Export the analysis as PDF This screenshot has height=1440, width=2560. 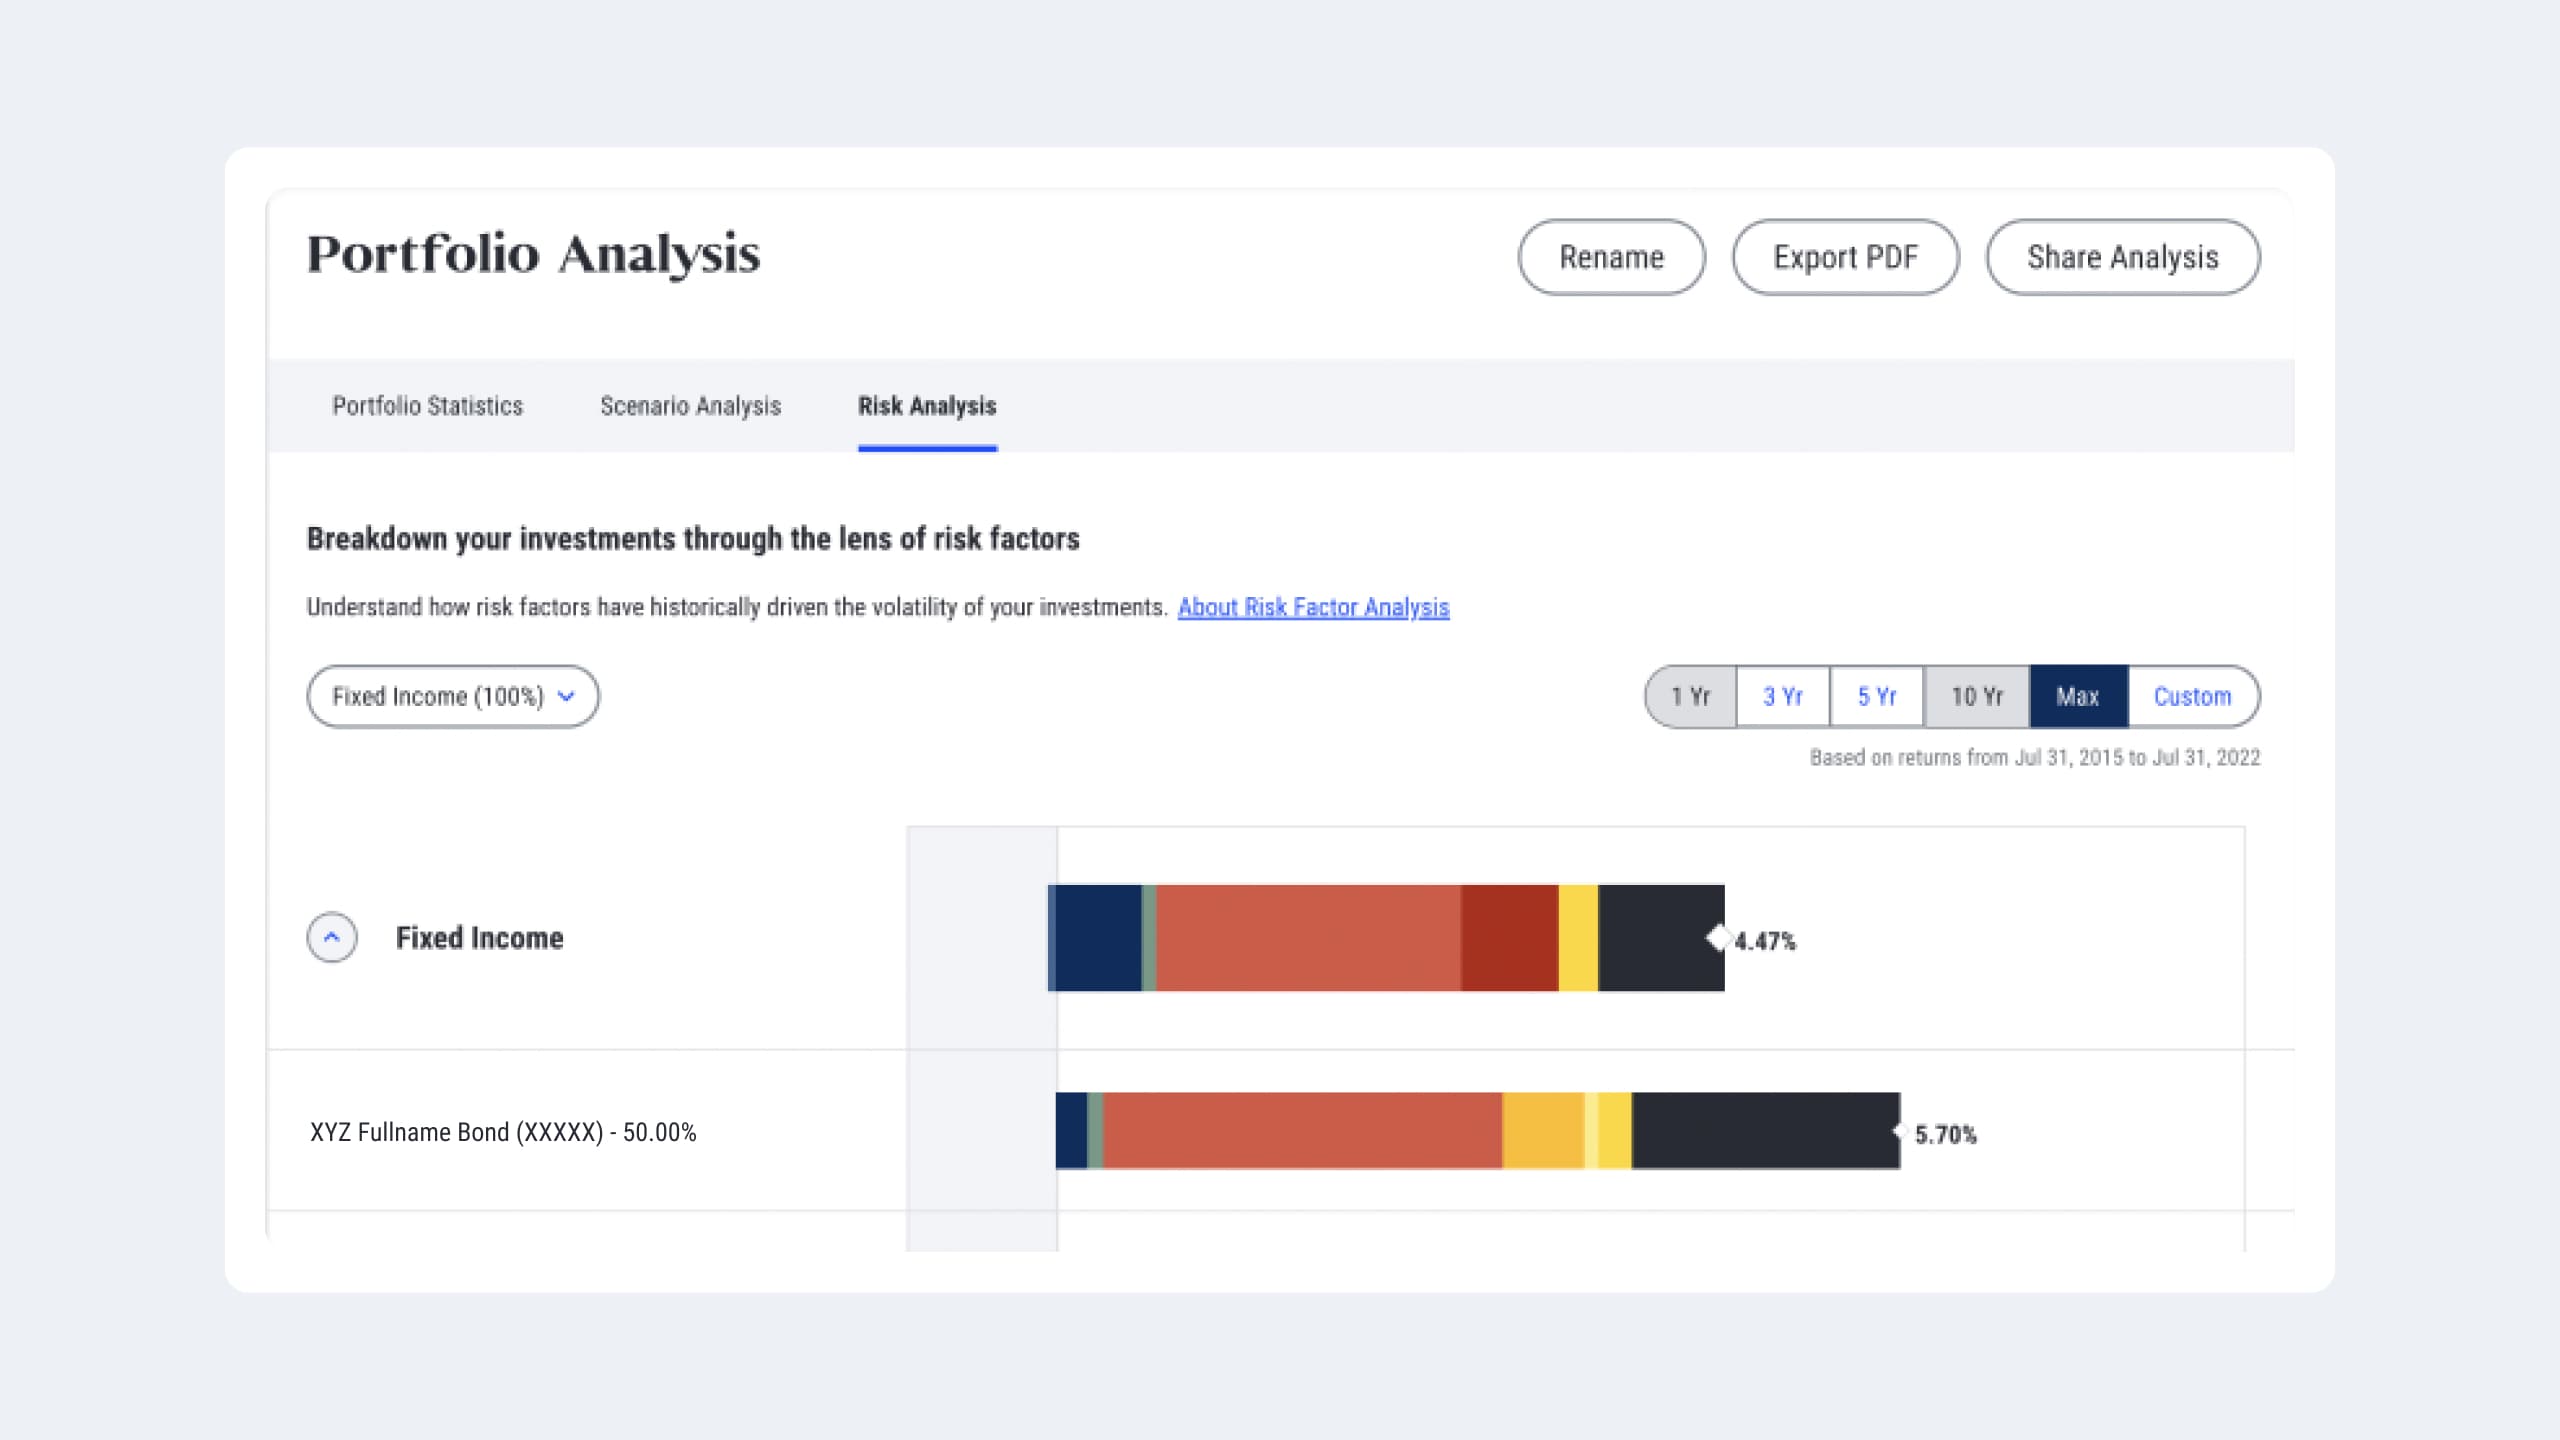[x=1845, y=257]
